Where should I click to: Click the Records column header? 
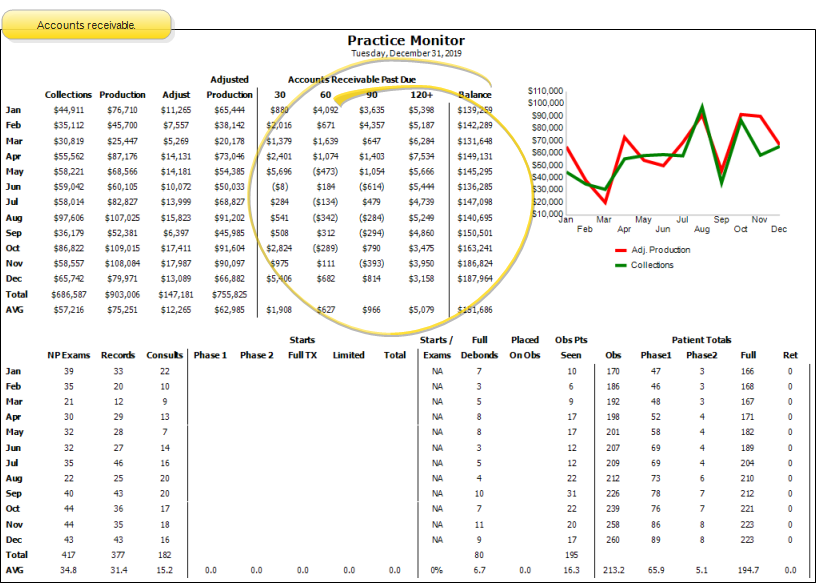119,355
